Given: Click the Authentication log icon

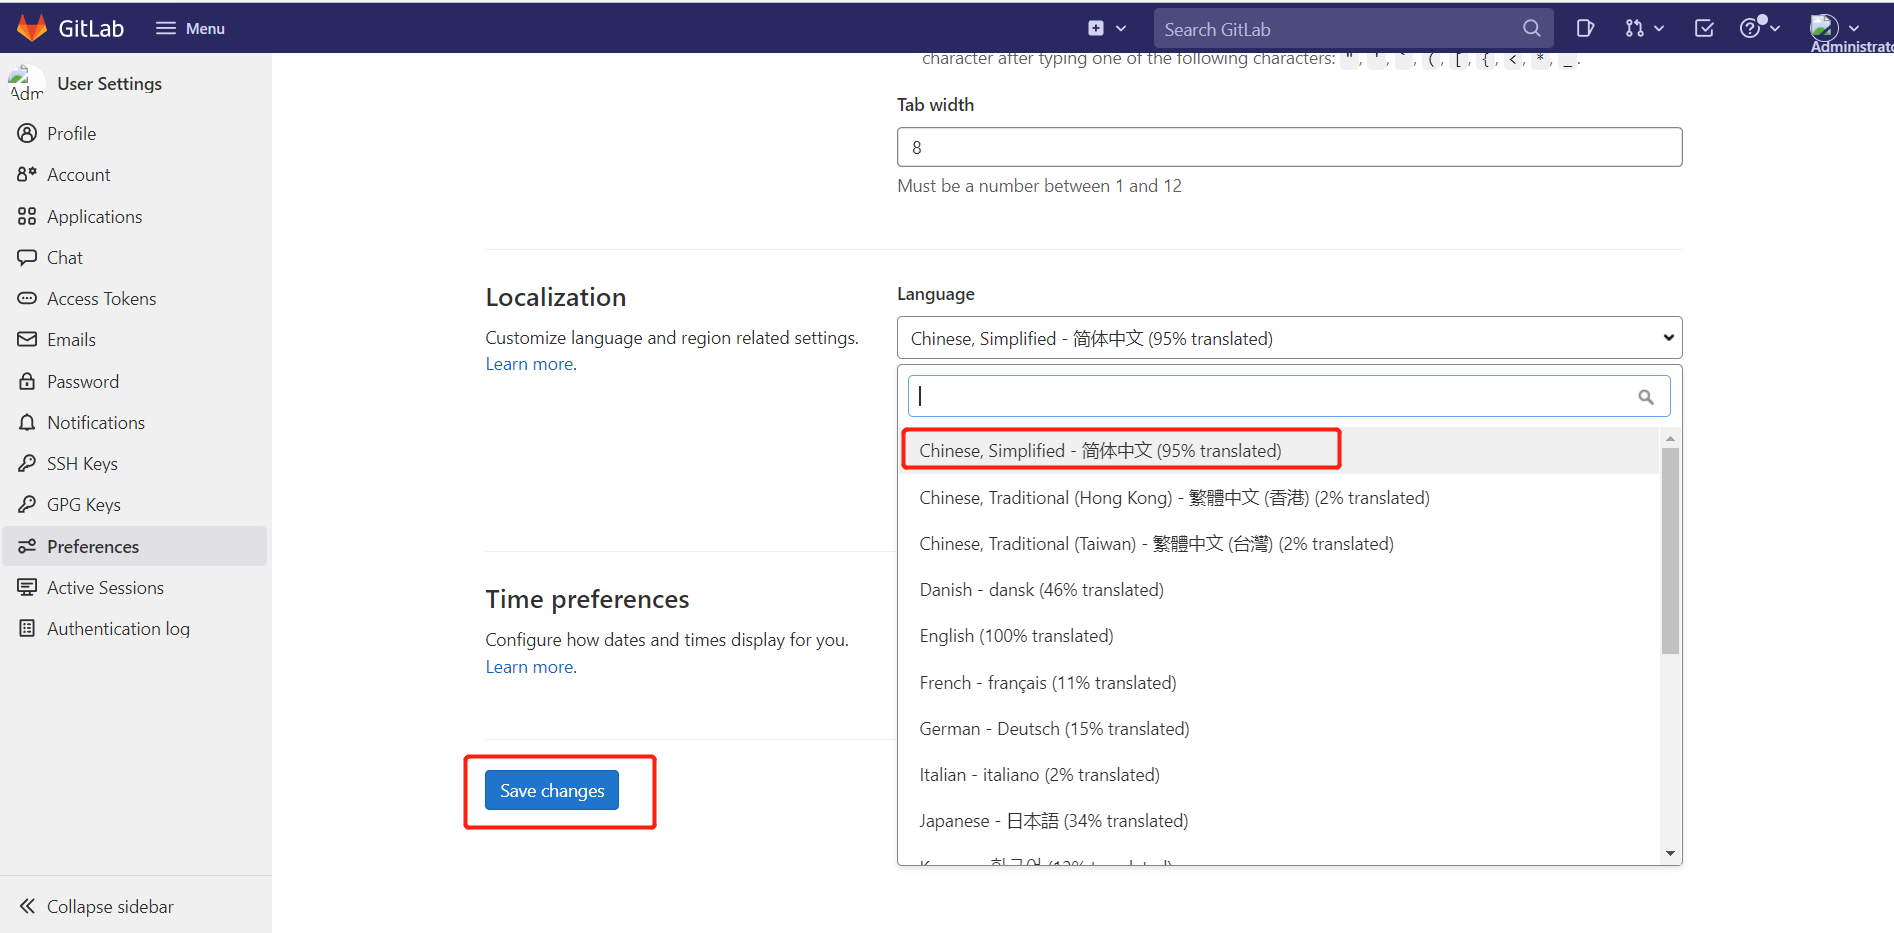Looking at the screenshot, I should (27, 628).
